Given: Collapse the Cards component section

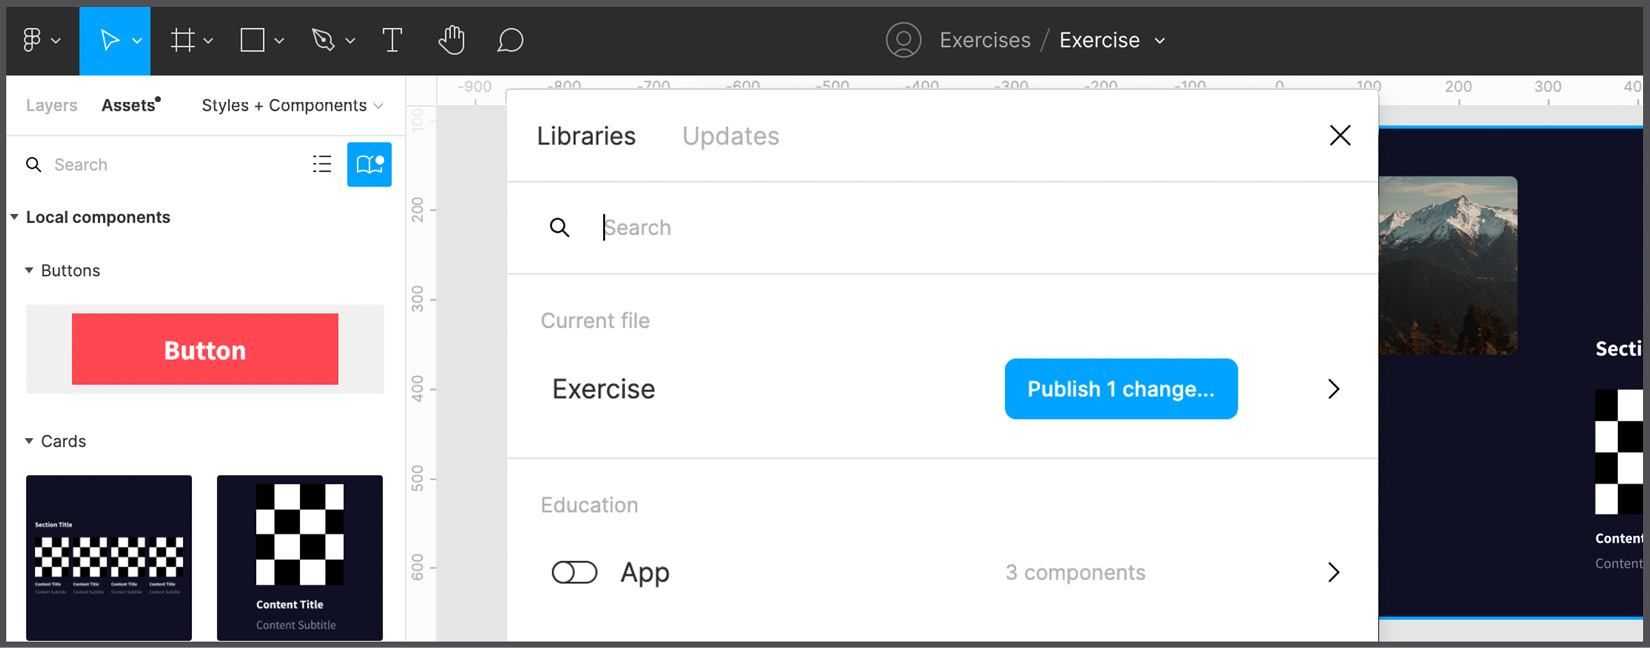Looking at the screenshot, I should pyautogui.click(x=28, y=441).
